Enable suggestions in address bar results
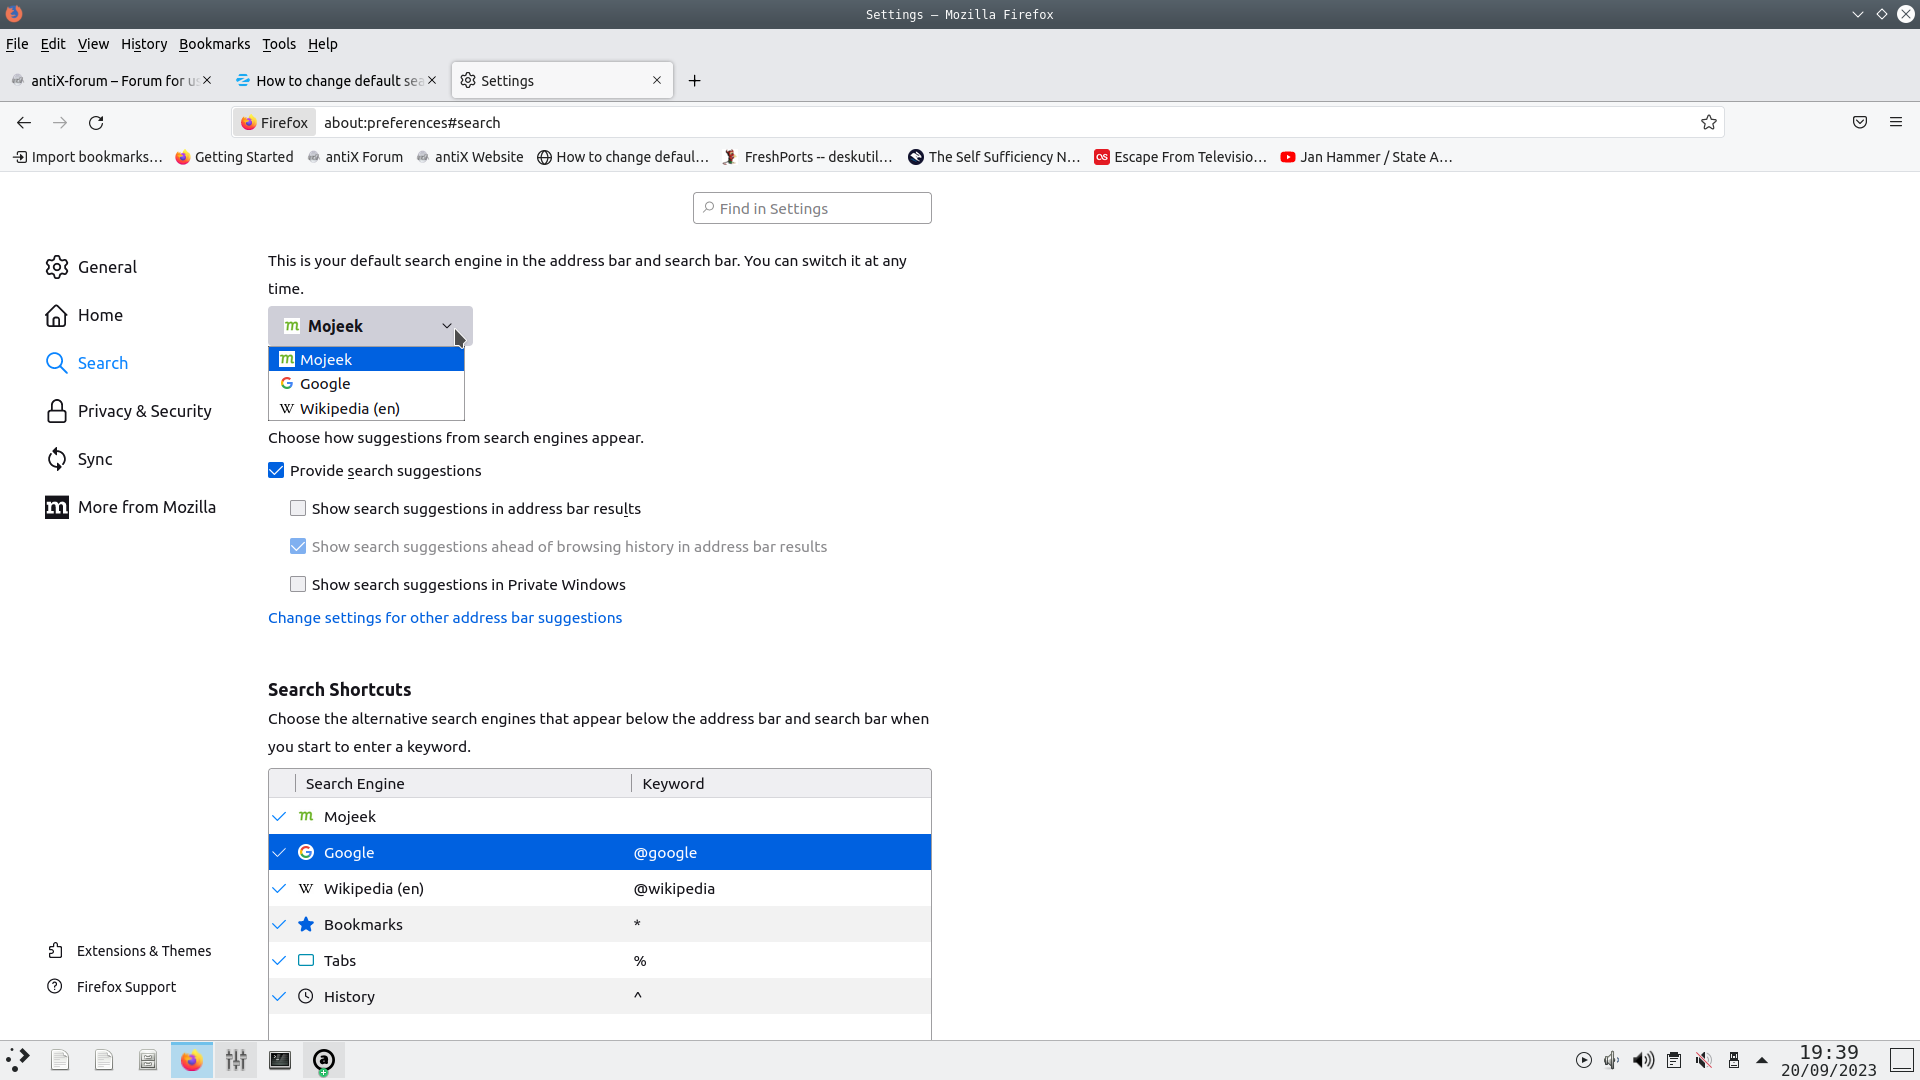The width and height of the screenshot is (1920, 1080). pos(298,508)
